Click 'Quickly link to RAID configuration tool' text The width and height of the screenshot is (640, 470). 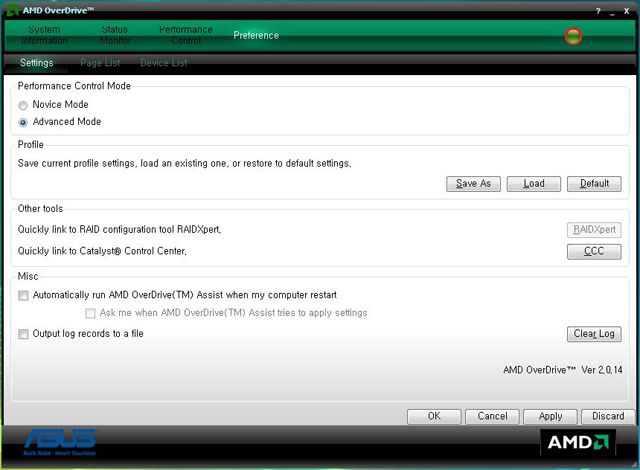tap(119, 230)
